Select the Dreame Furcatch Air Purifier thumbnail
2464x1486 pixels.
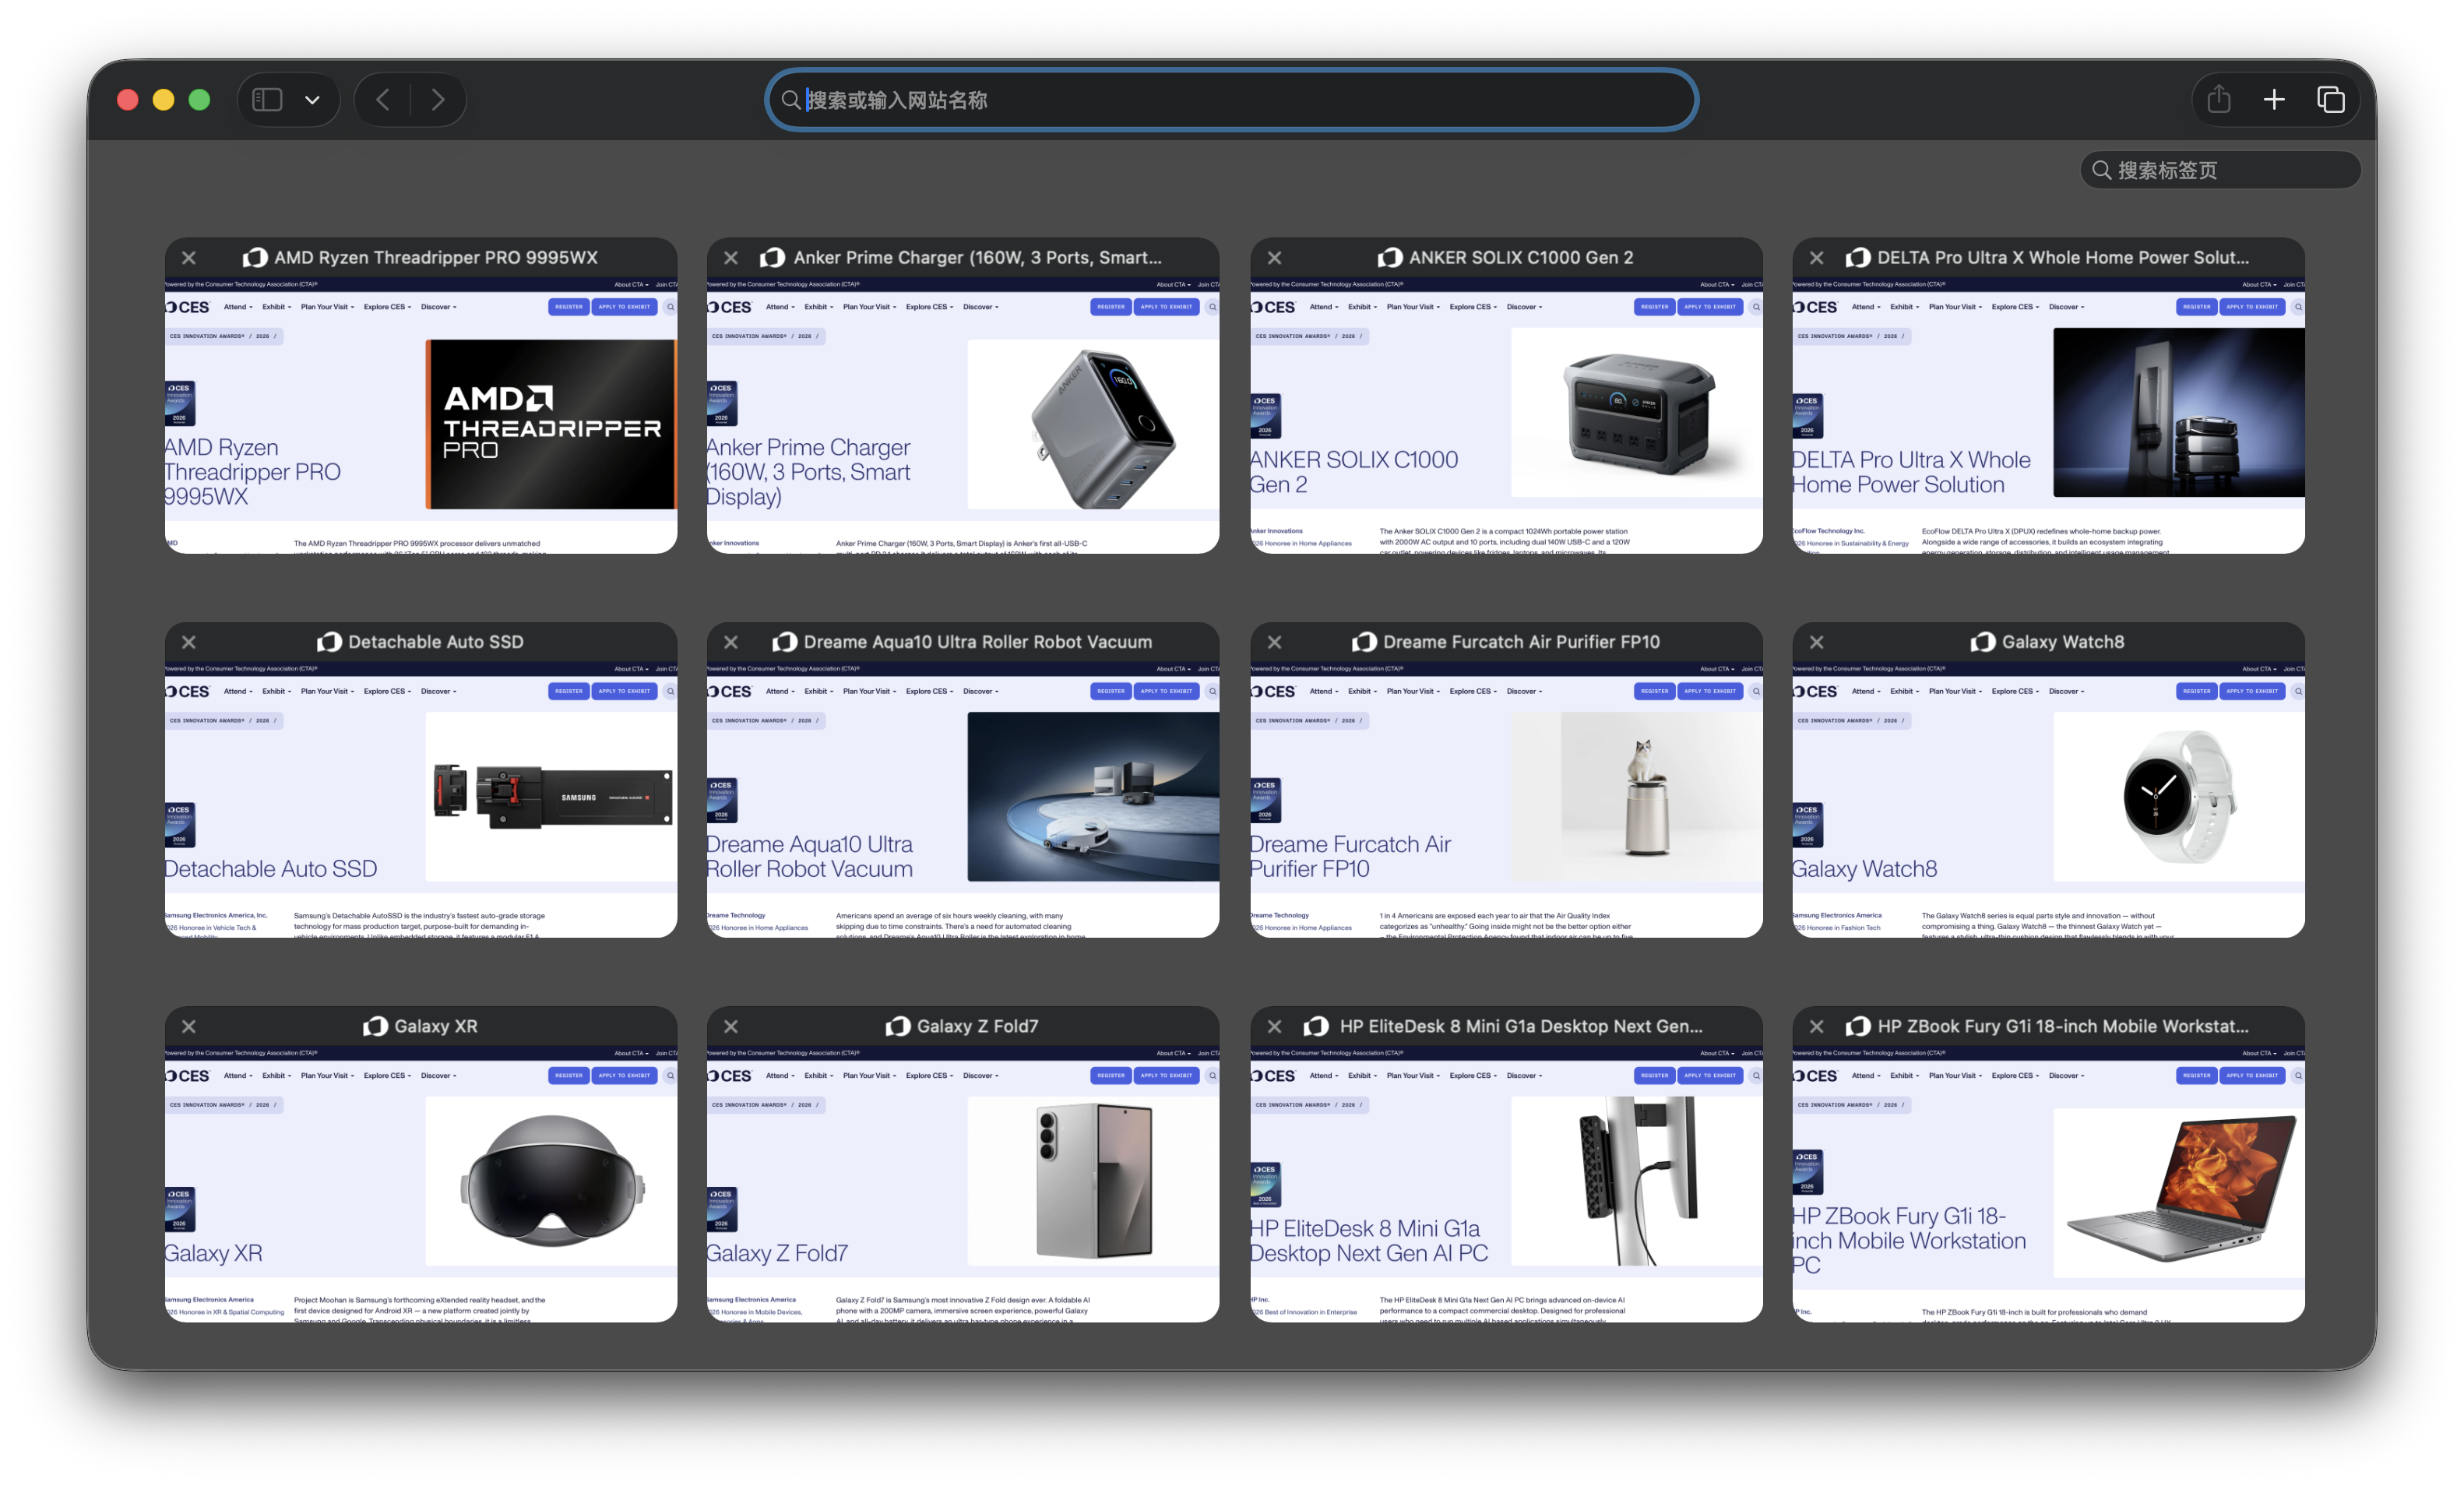1505,795
